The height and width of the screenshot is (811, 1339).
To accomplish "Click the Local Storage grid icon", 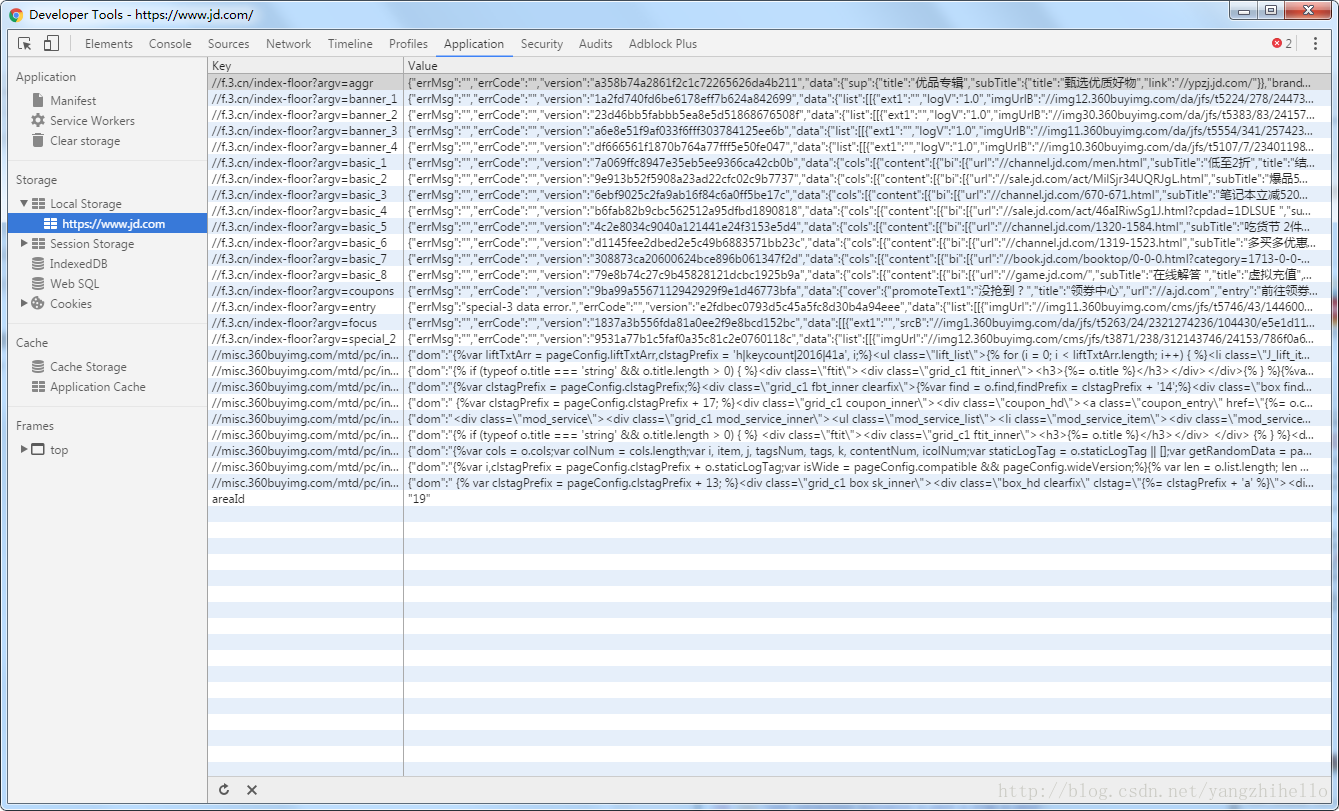I will click(38, 204).
